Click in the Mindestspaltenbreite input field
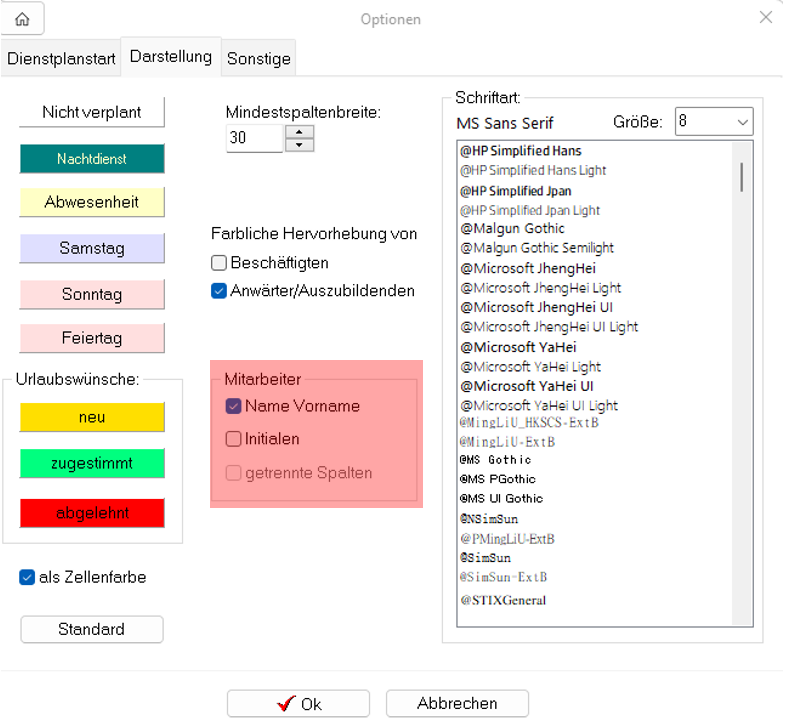This screenshot has height=720, width=791. click(x=254, y=138)
